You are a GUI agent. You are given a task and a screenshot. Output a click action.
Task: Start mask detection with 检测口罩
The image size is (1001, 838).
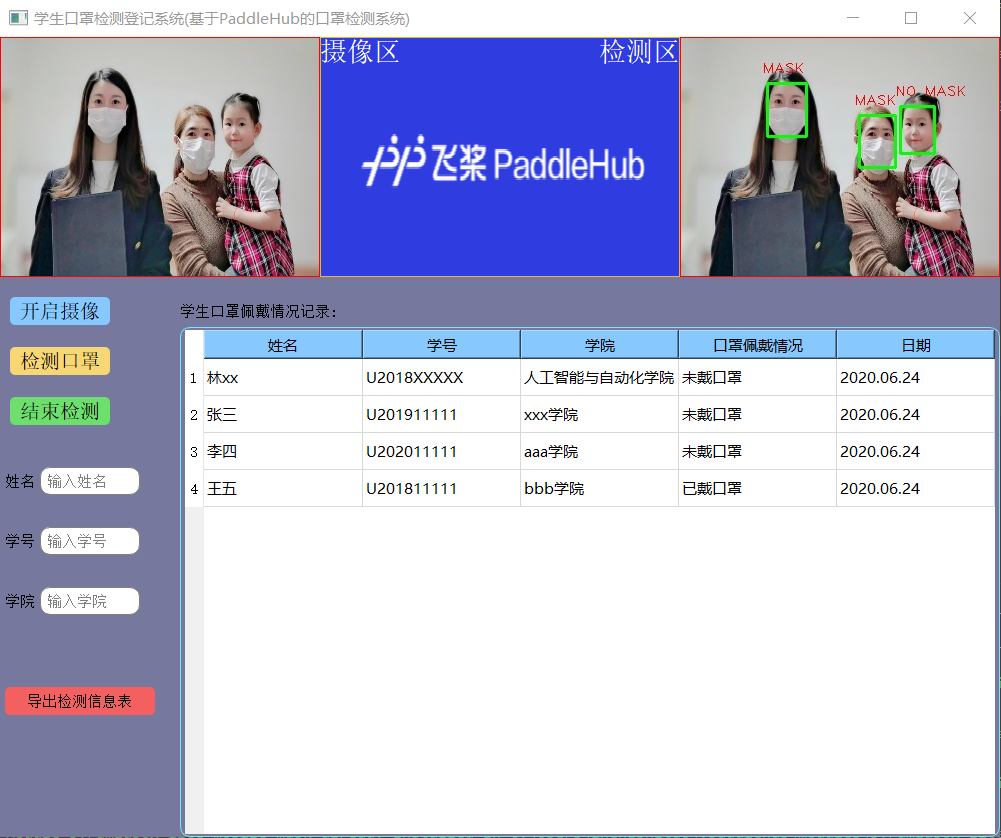point(60,361)
